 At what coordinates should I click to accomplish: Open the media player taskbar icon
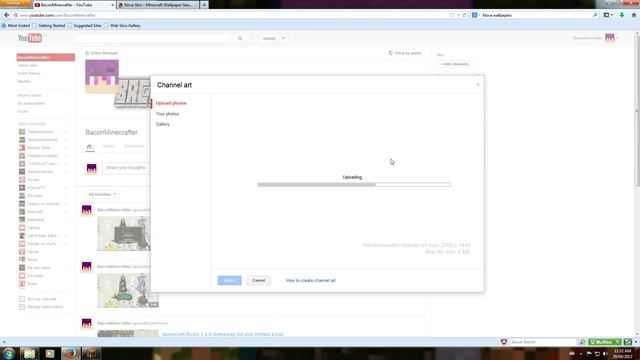(50, 353)
